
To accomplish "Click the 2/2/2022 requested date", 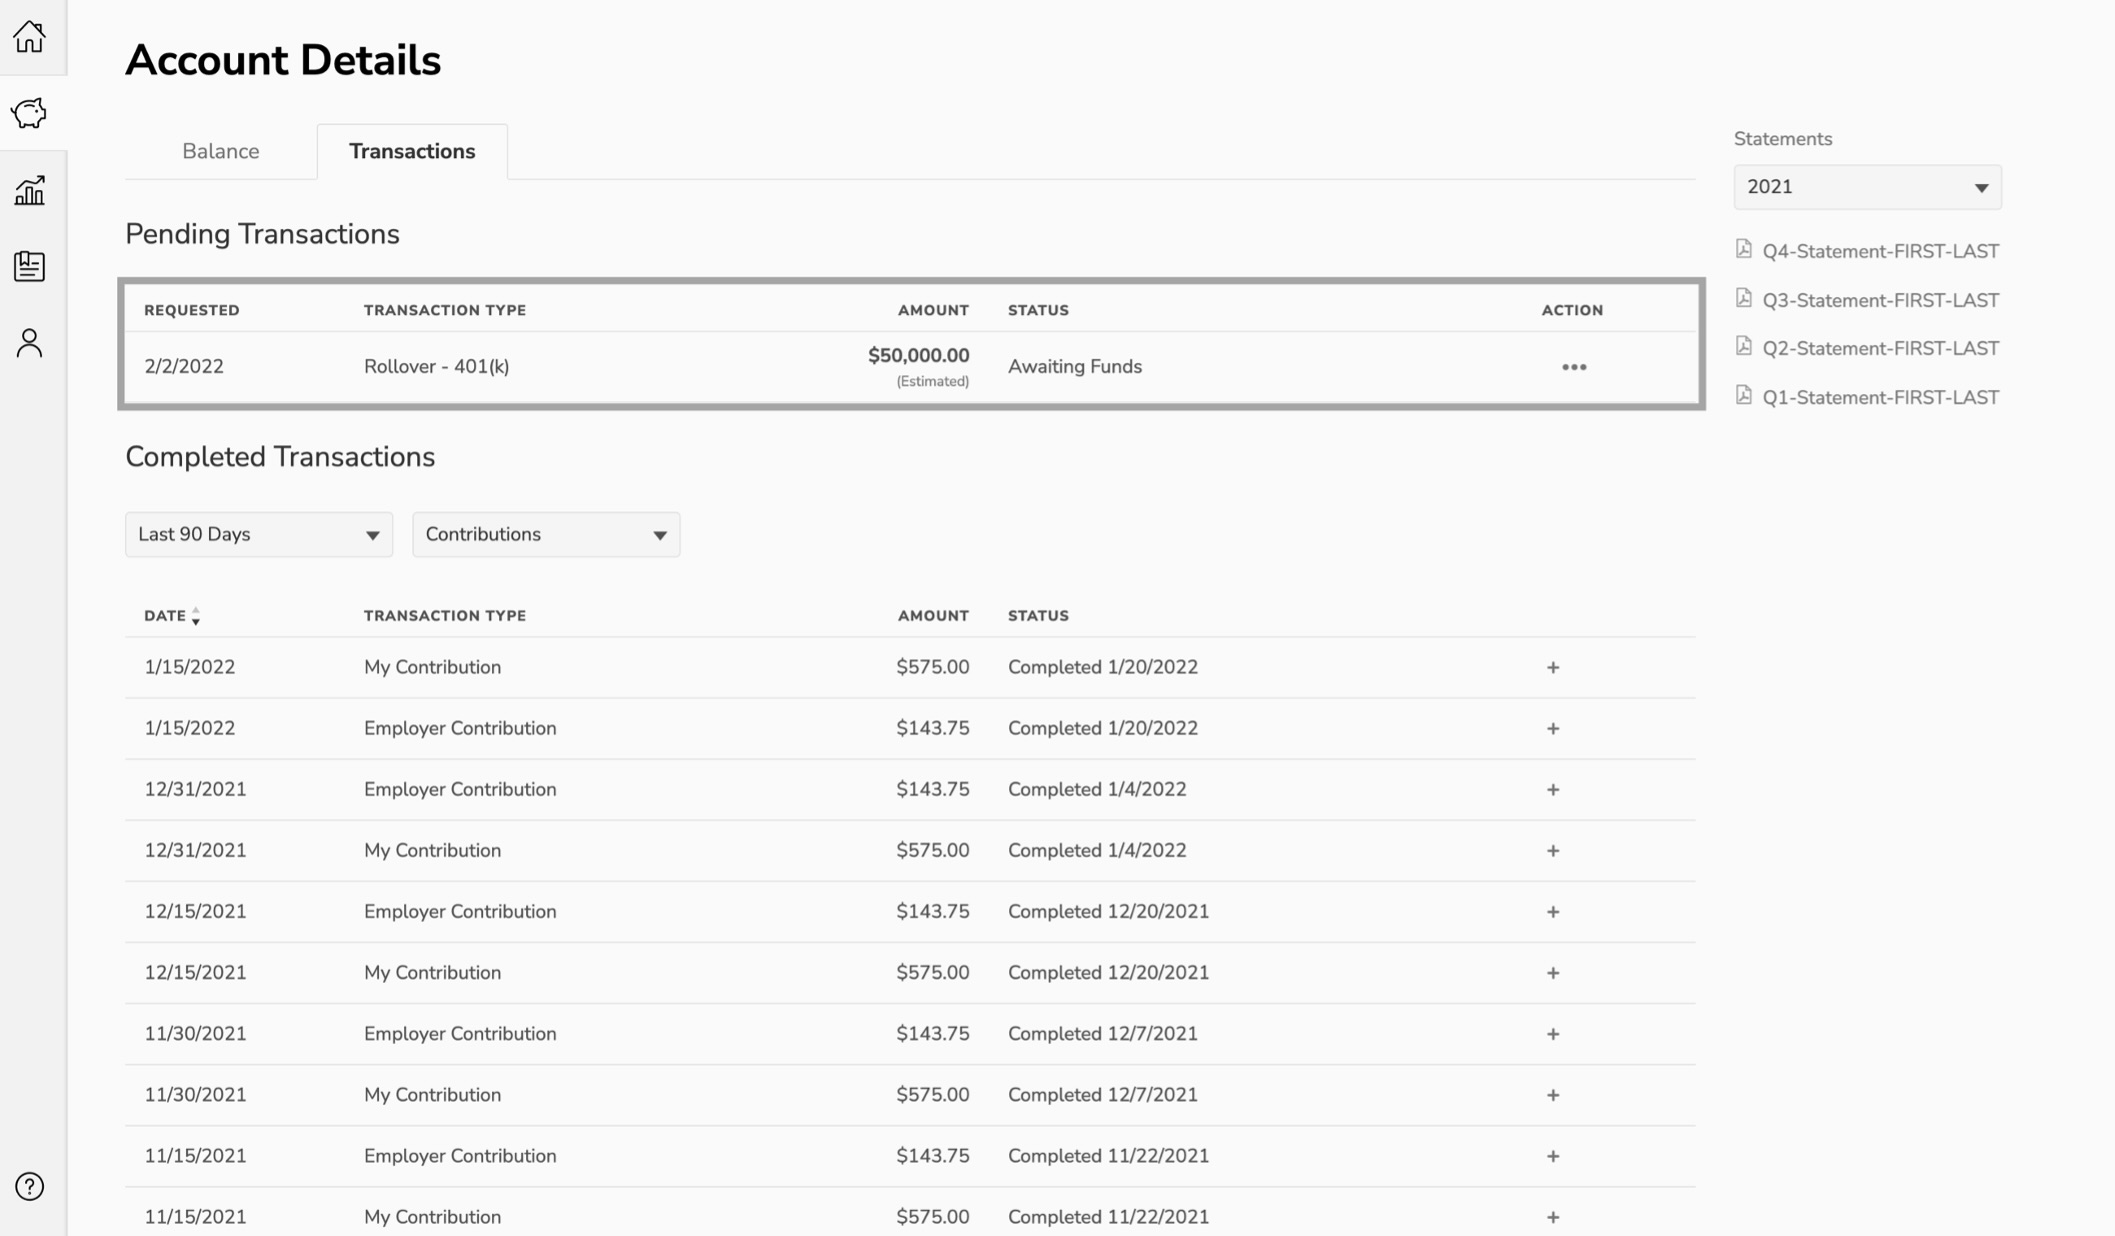I will tap(184, 366).
